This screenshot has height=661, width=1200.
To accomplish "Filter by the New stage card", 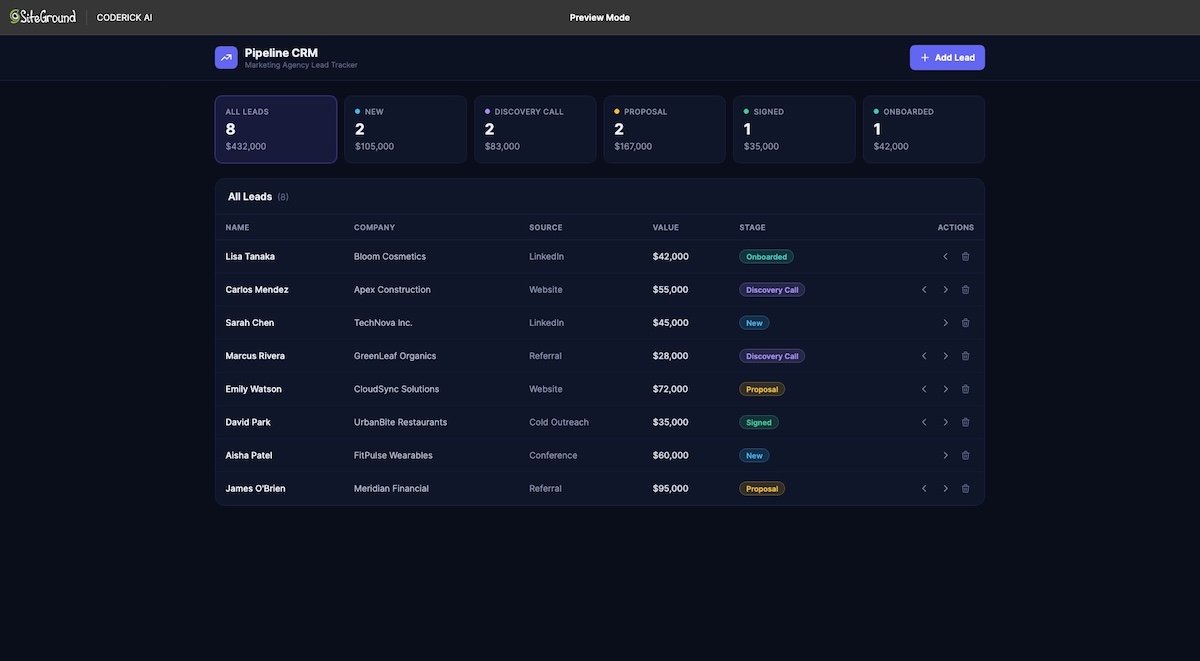I will (x=405, y=129).
